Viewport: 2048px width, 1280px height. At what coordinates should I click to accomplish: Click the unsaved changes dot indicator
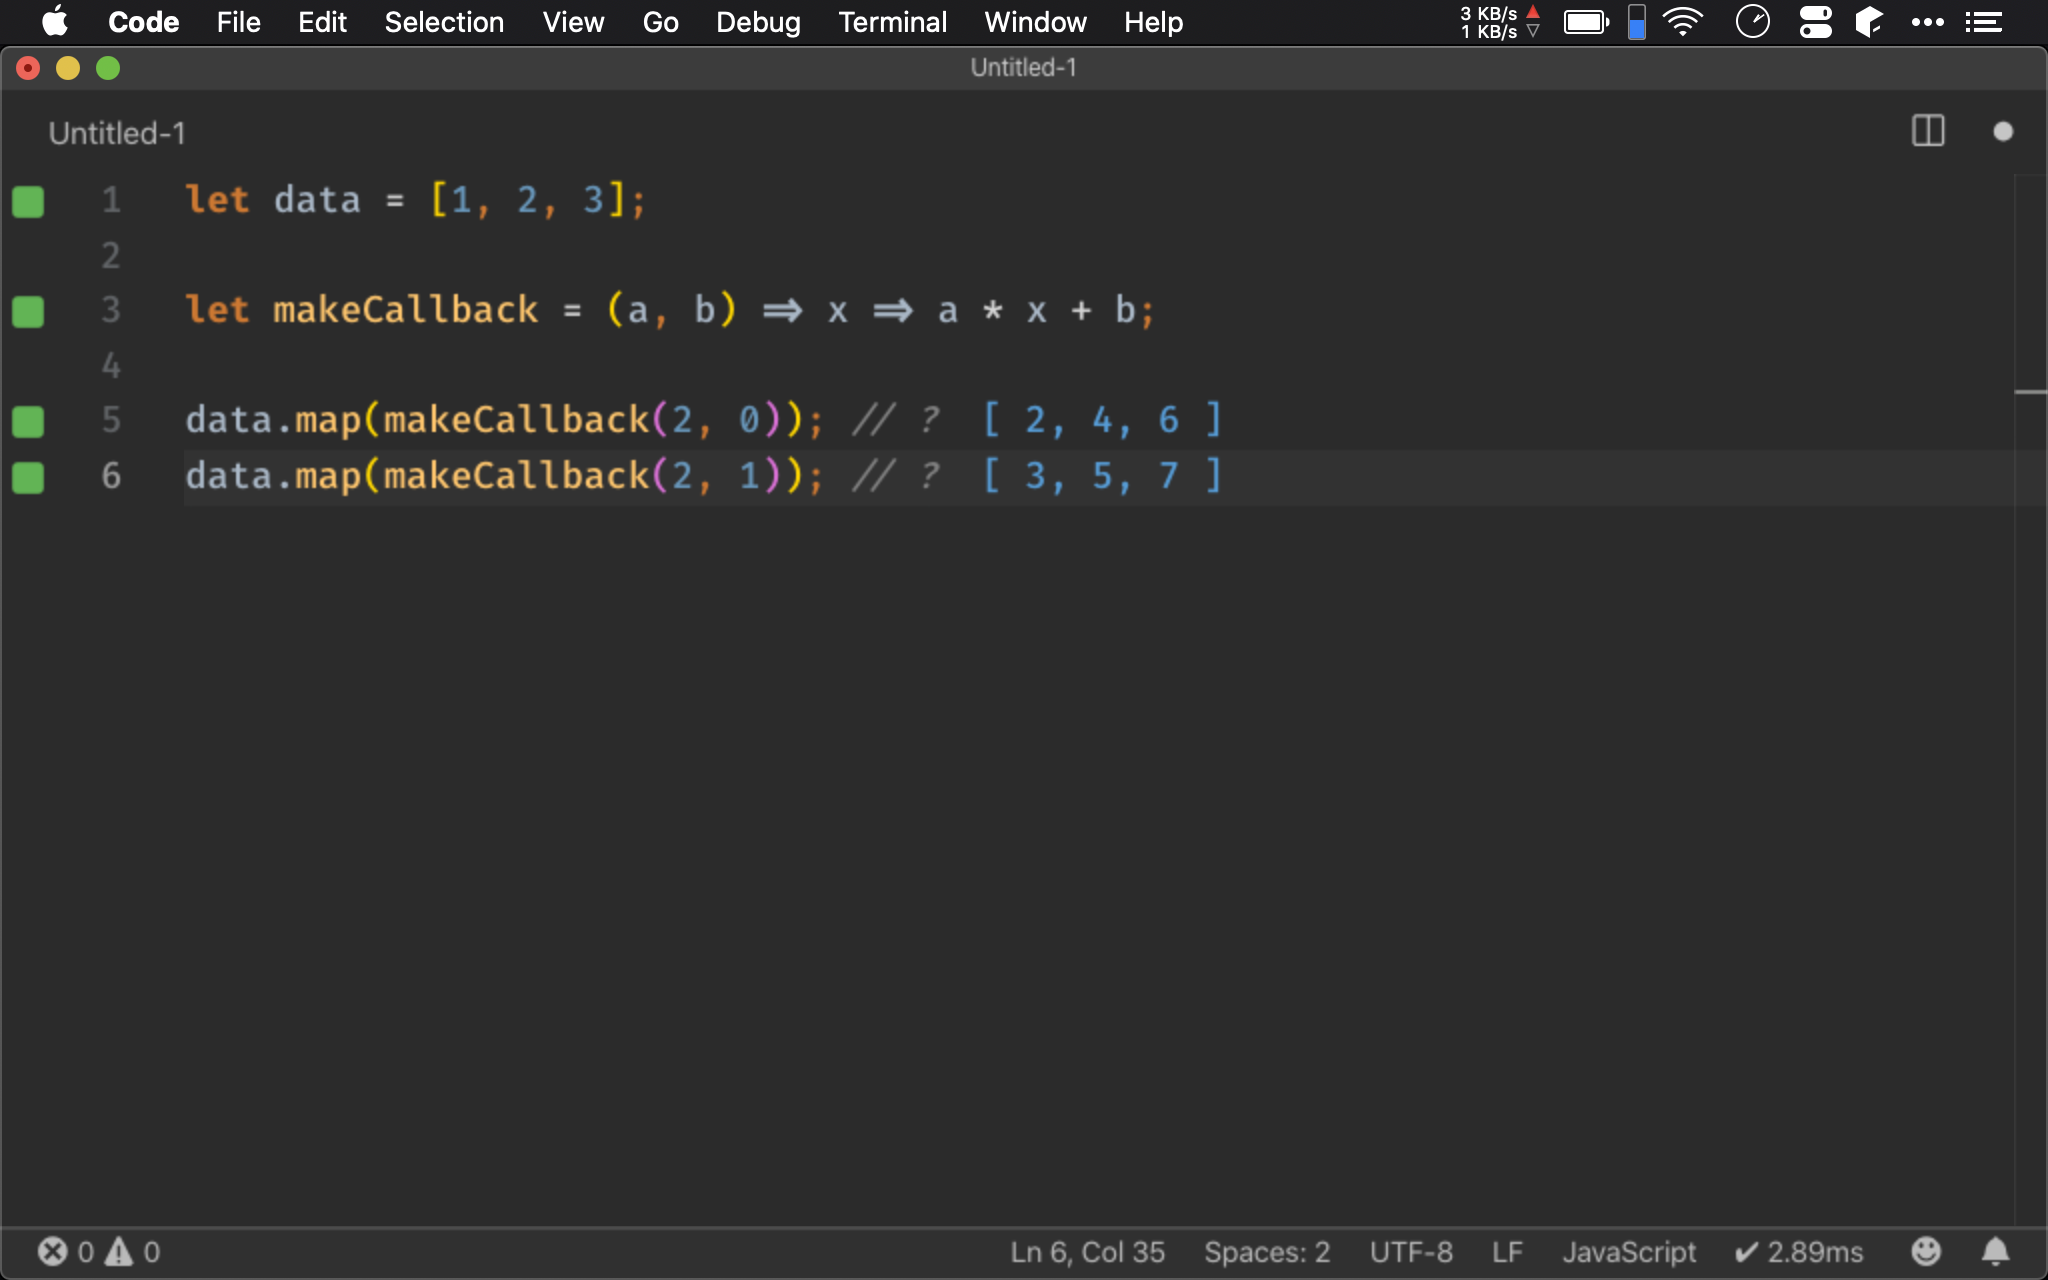(x=2002, y=131)
